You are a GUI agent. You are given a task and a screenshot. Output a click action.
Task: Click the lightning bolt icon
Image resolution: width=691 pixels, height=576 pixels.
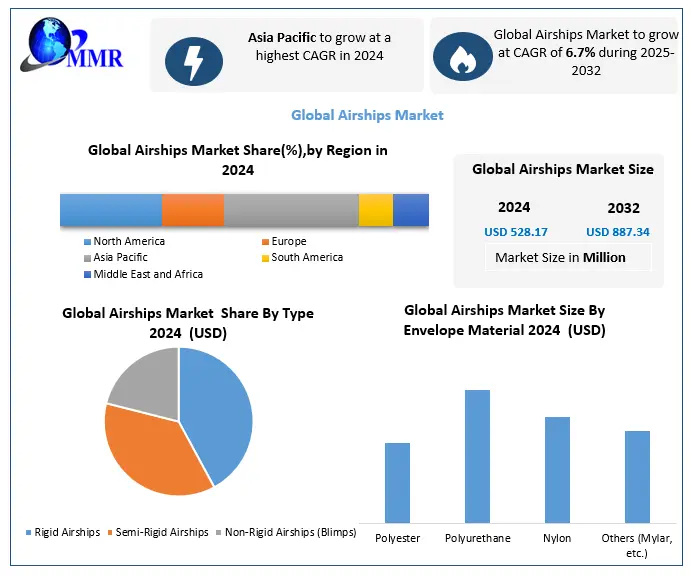[x=193, y=57]
